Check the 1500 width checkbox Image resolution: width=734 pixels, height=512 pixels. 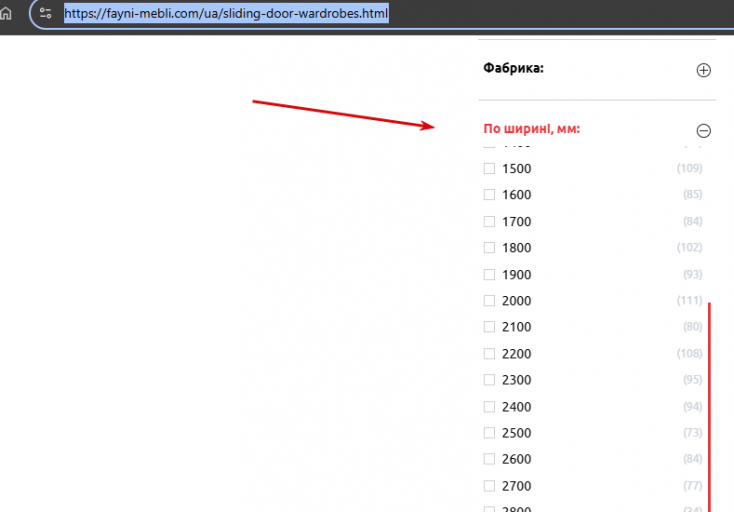[489, 168]
